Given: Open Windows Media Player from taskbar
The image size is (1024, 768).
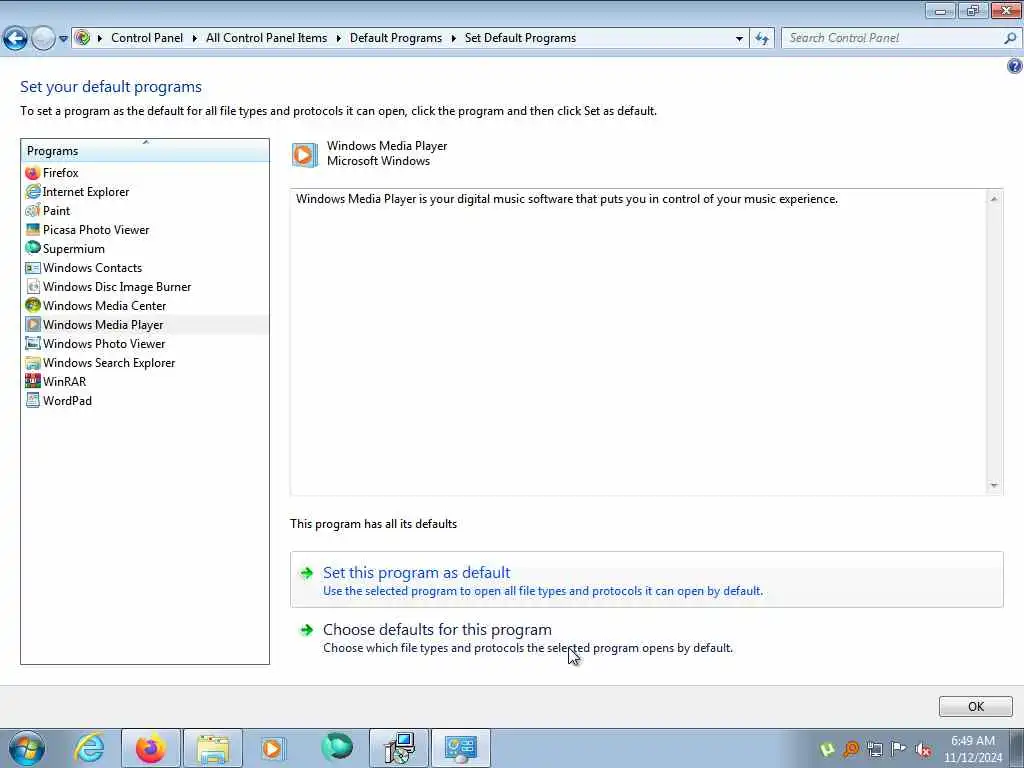Looking at the screenshot, I should coord(273,748).
